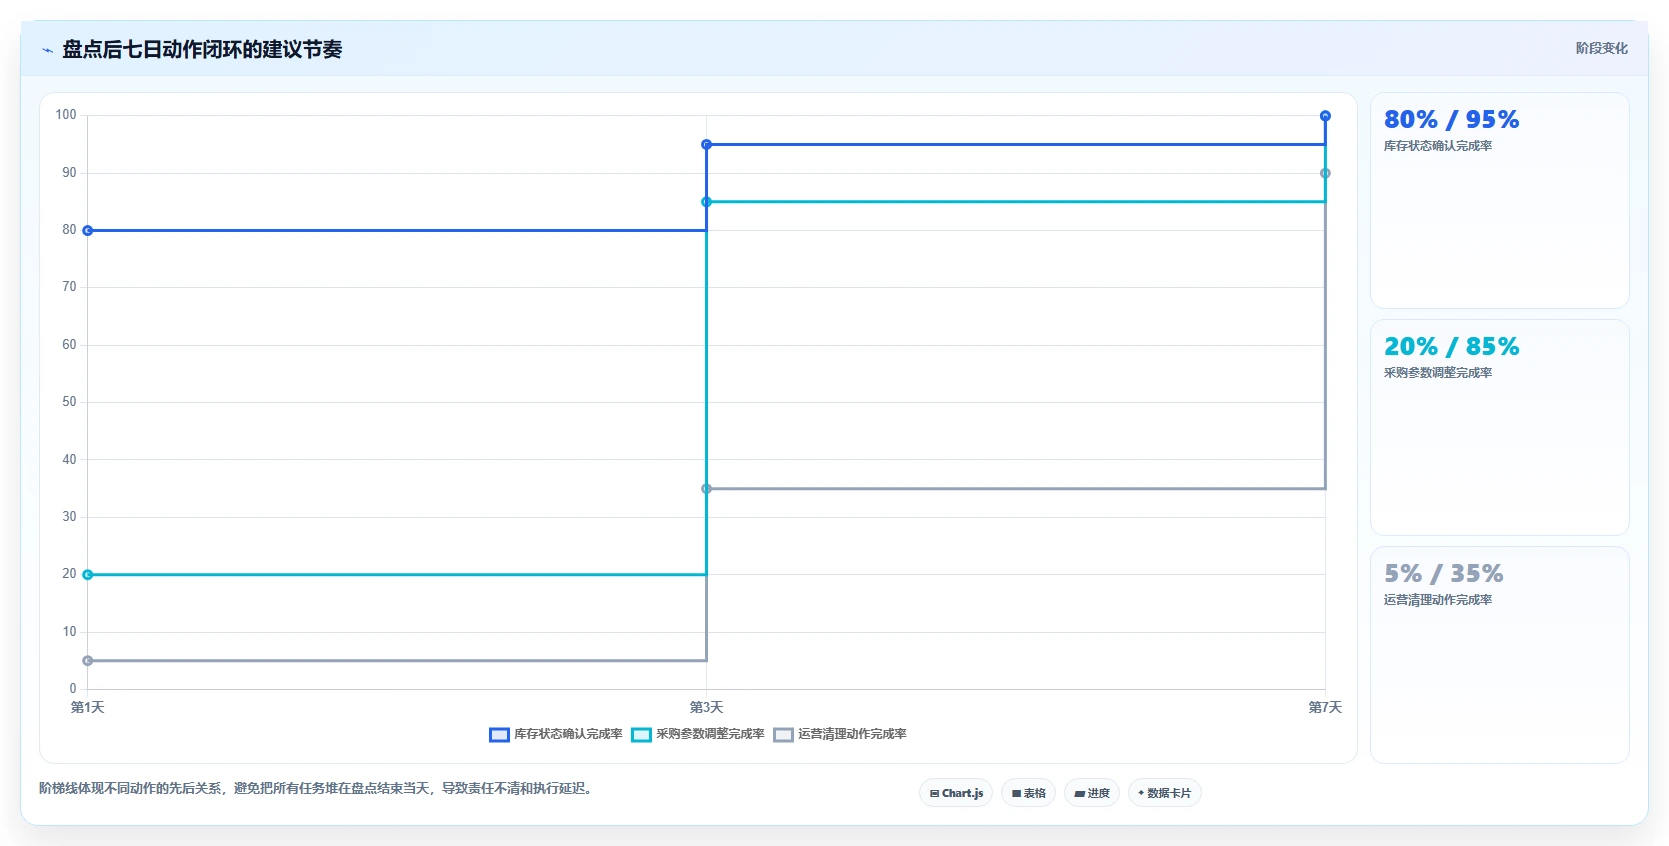Screen dimensions: 1669x846
Task: Click the caption text starting with 阶梯线体现
Action: (318, 789)
